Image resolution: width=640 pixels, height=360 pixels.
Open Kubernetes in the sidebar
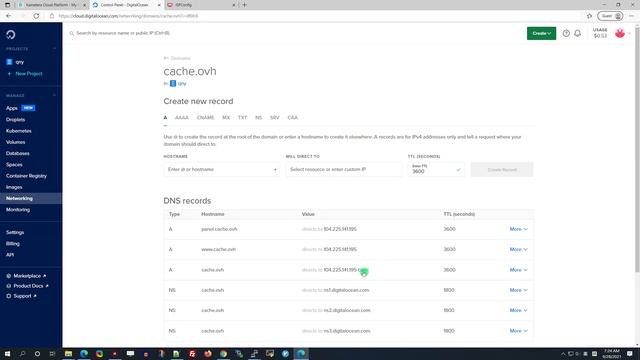pos(19,131)
